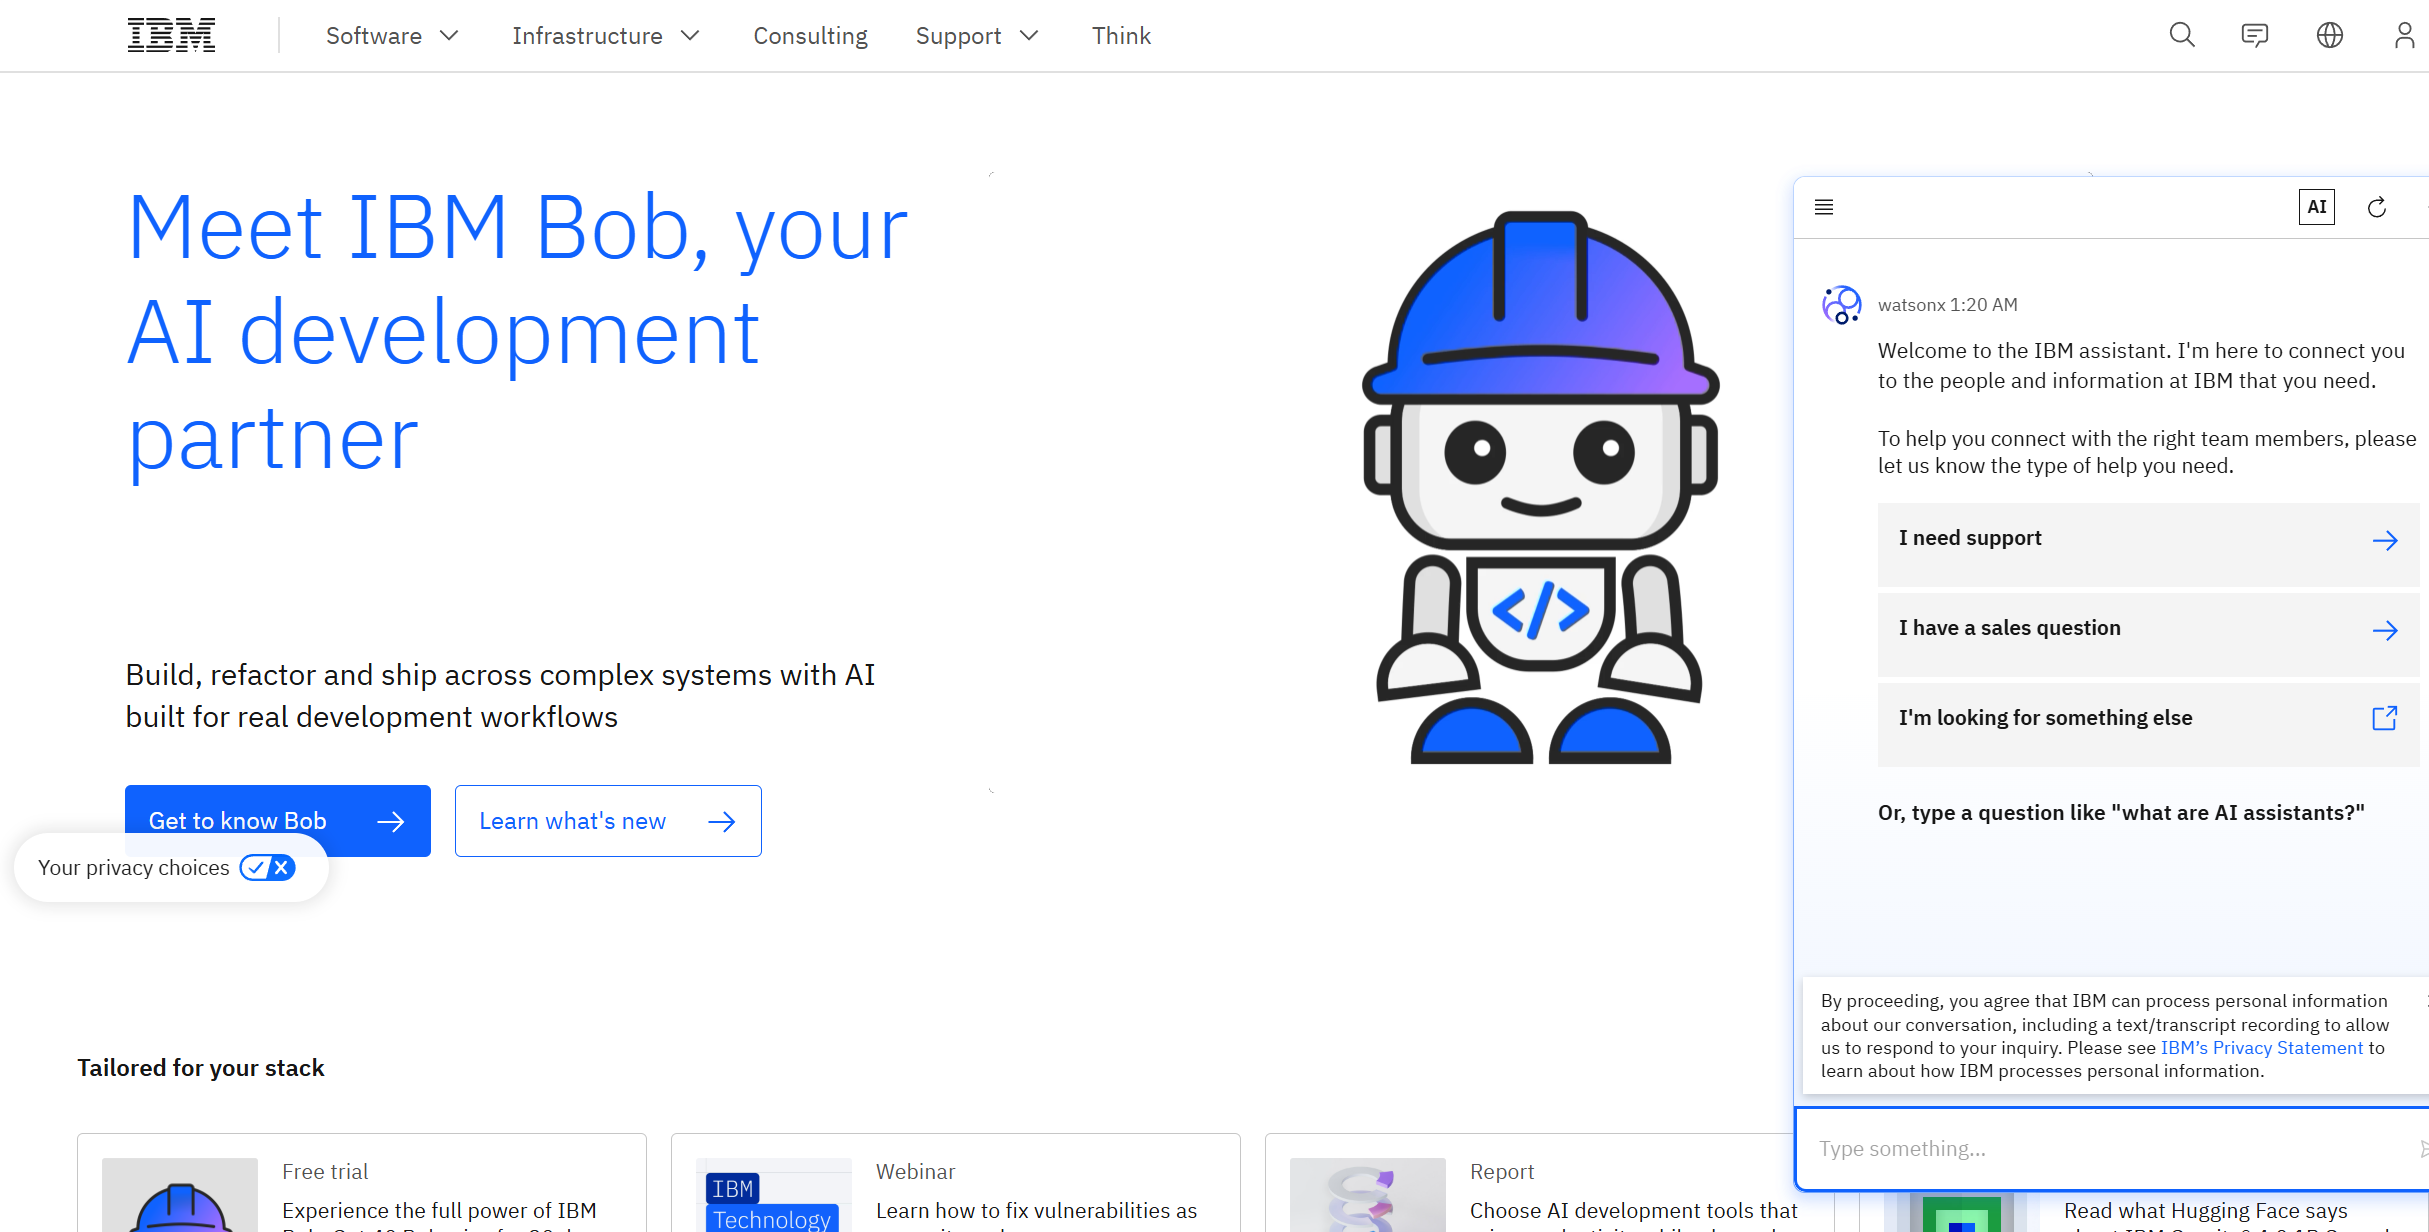The image size is (2429, 1232).
Task: Click the Read what Hugging Face says text
Action: tap(2206, 1211)
